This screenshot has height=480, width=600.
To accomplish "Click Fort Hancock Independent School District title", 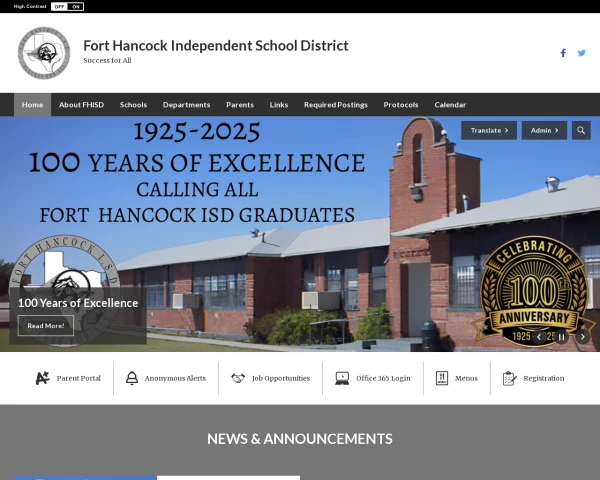I will [216, 46].
